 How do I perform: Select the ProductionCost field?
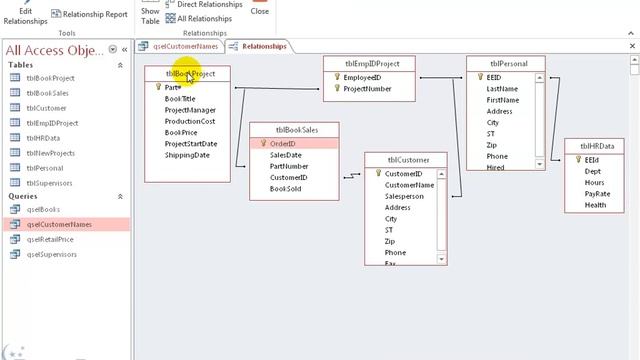(190, 121)
